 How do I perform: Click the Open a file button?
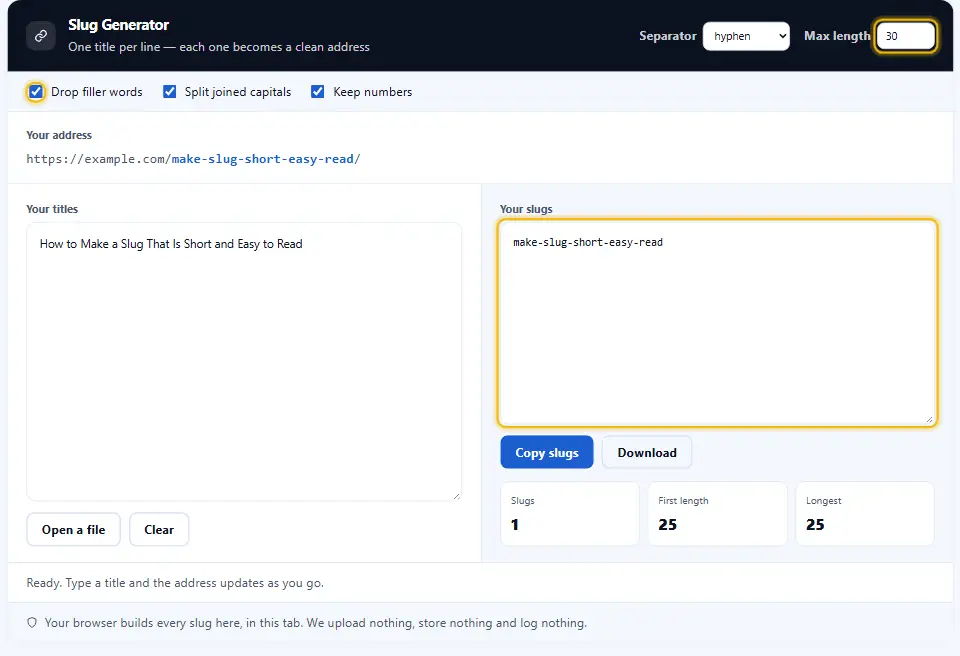(73, 530)
